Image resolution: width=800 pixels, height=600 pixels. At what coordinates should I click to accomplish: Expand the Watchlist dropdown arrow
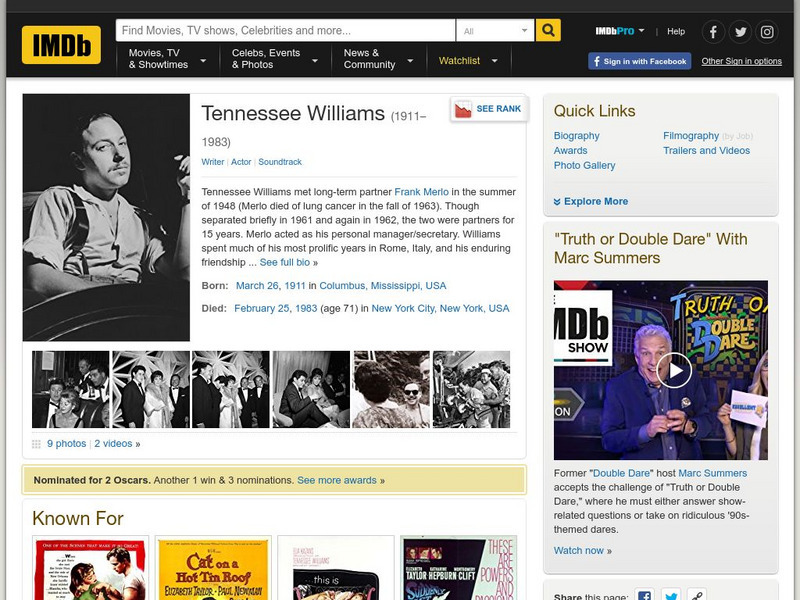click(x=494, y=61)
